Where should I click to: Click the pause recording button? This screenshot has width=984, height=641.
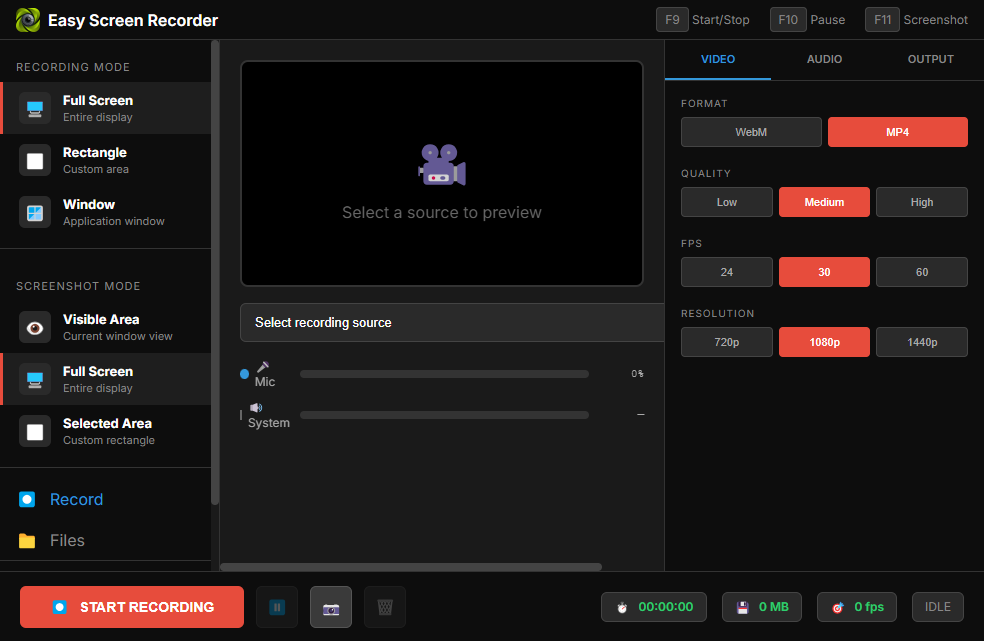[277, 607]
